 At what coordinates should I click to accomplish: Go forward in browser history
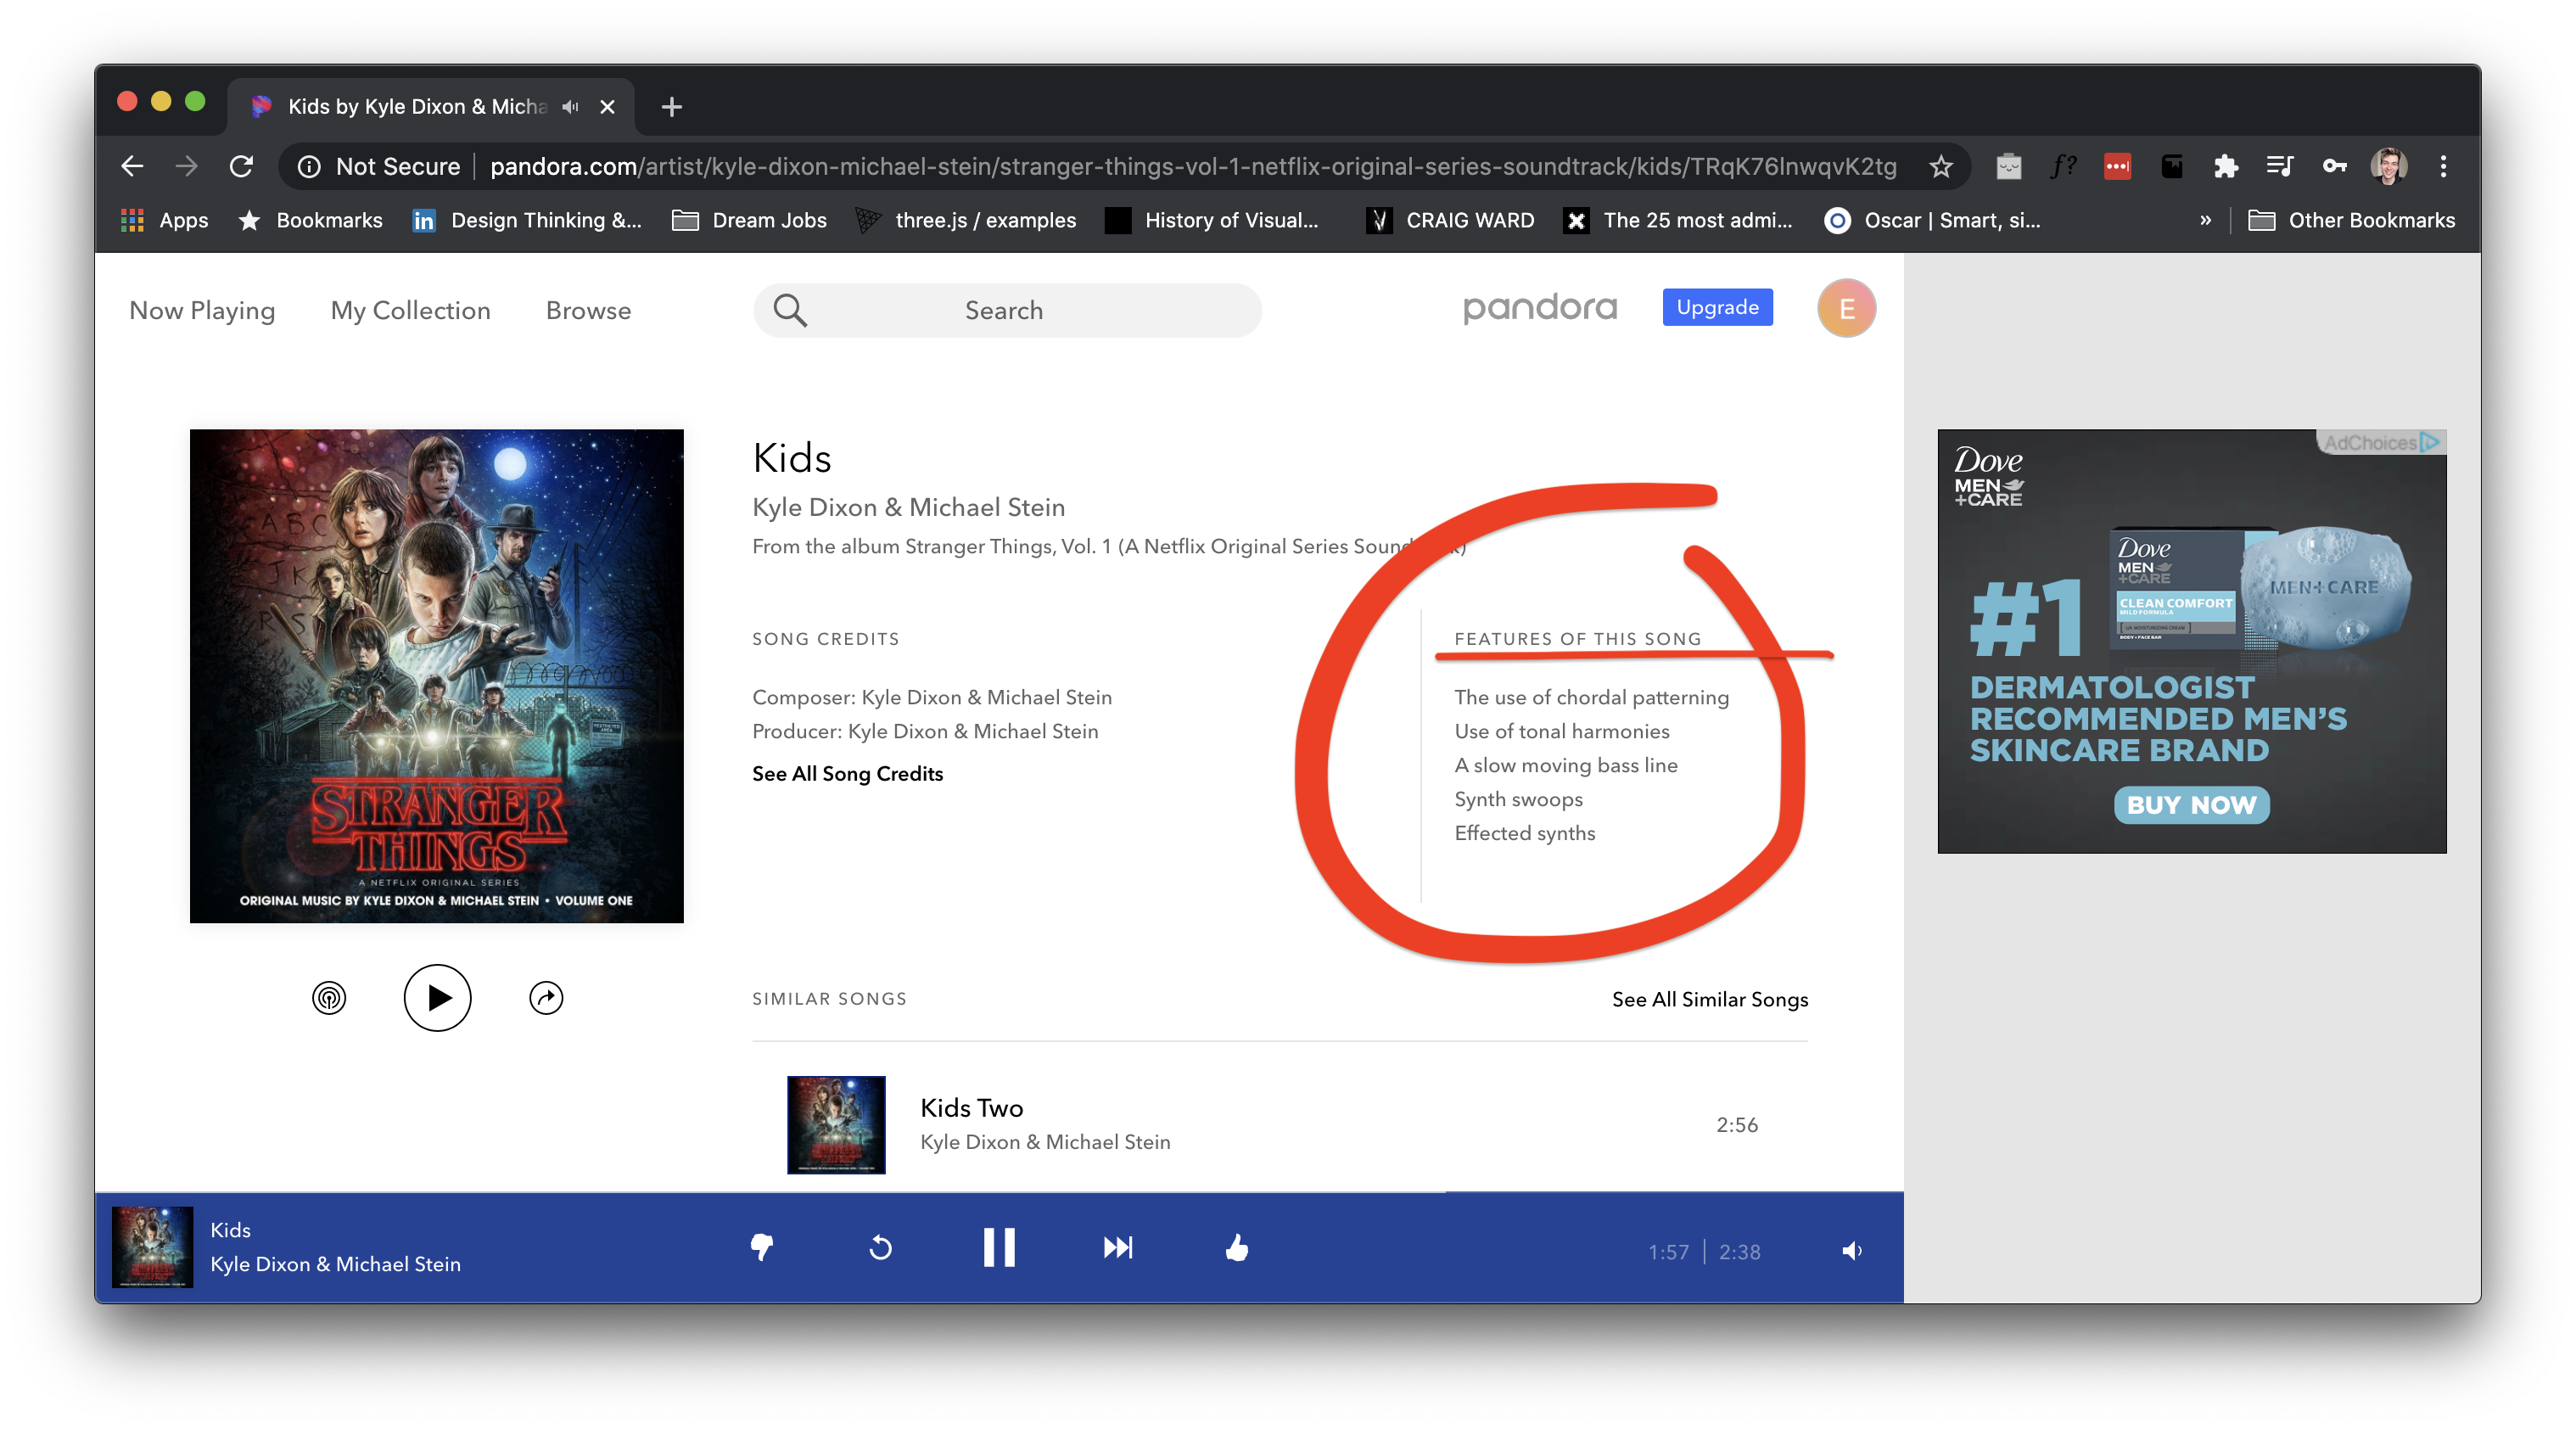coord(186,166)
